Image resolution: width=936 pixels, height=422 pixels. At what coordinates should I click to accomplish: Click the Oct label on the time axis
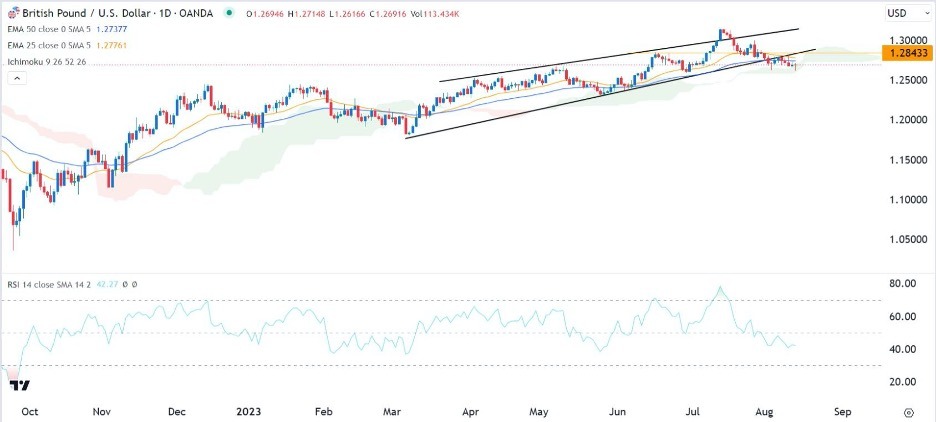click(x=29, y=411)
